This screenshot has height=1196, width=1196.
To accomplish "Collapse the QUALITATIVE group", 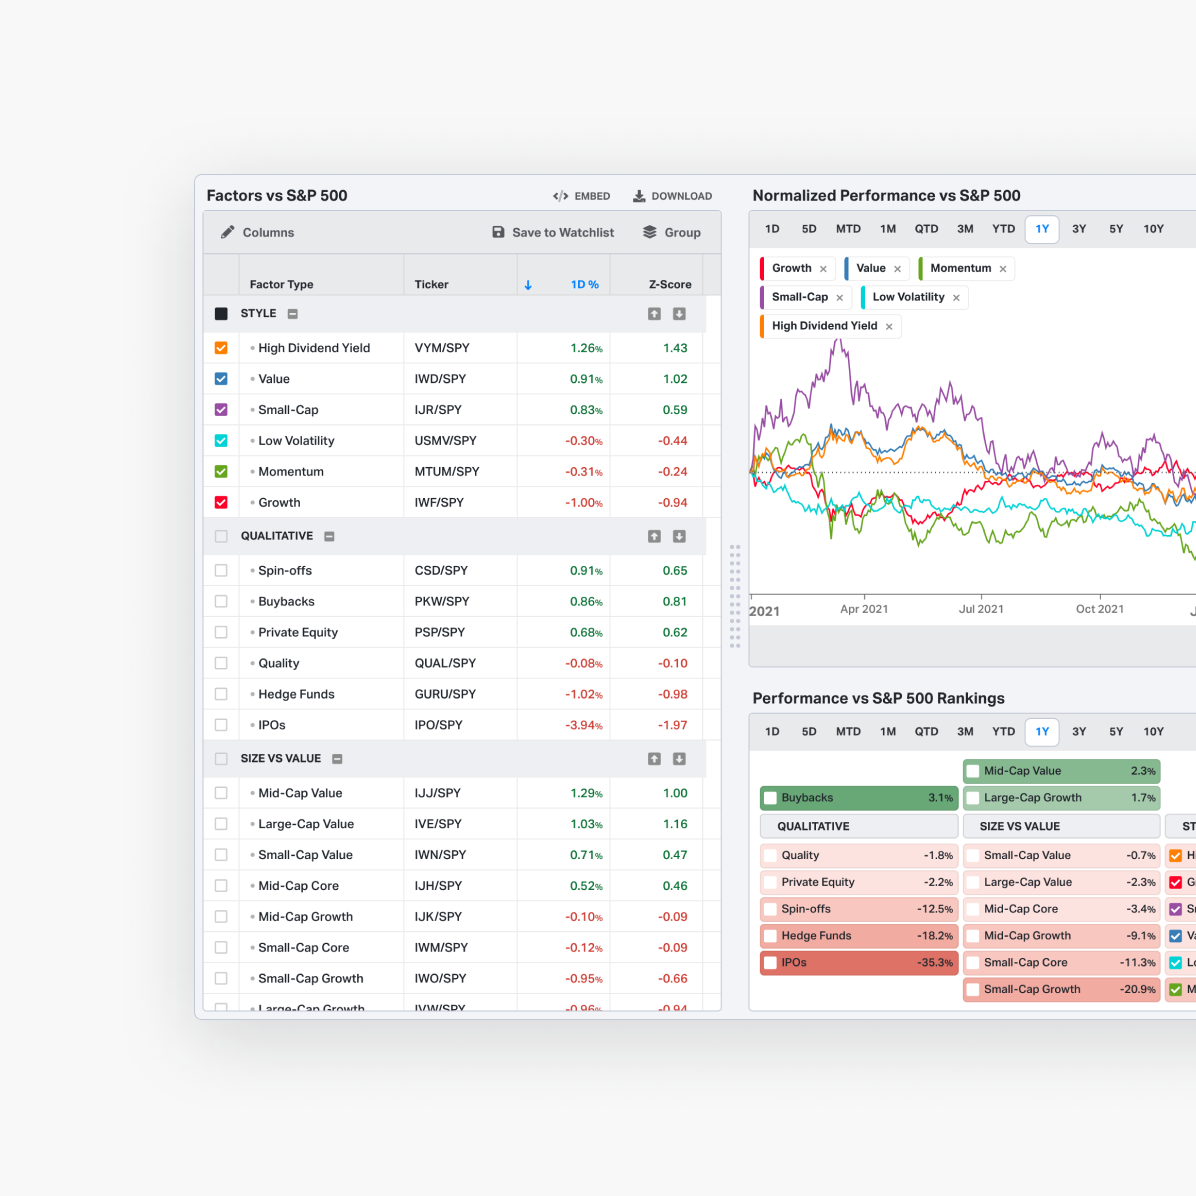I will tap(329, 537).
